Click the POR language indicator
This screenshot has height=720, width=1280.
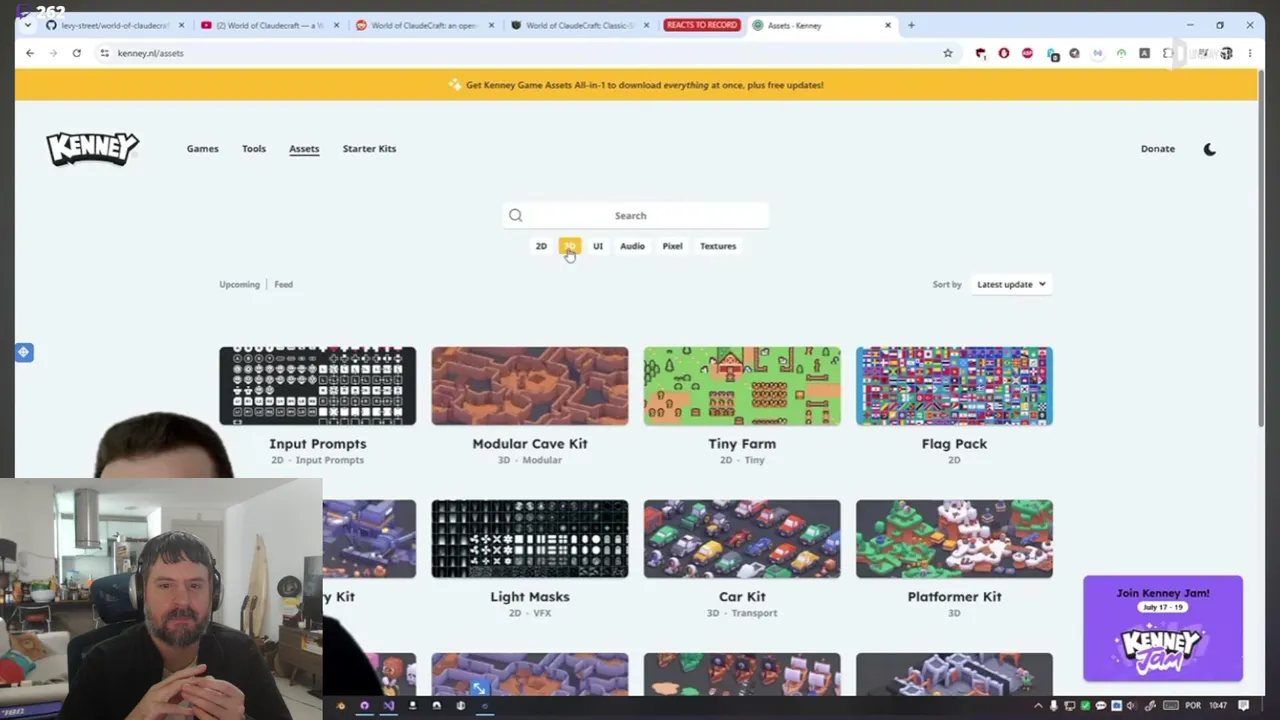point(1193,706)
